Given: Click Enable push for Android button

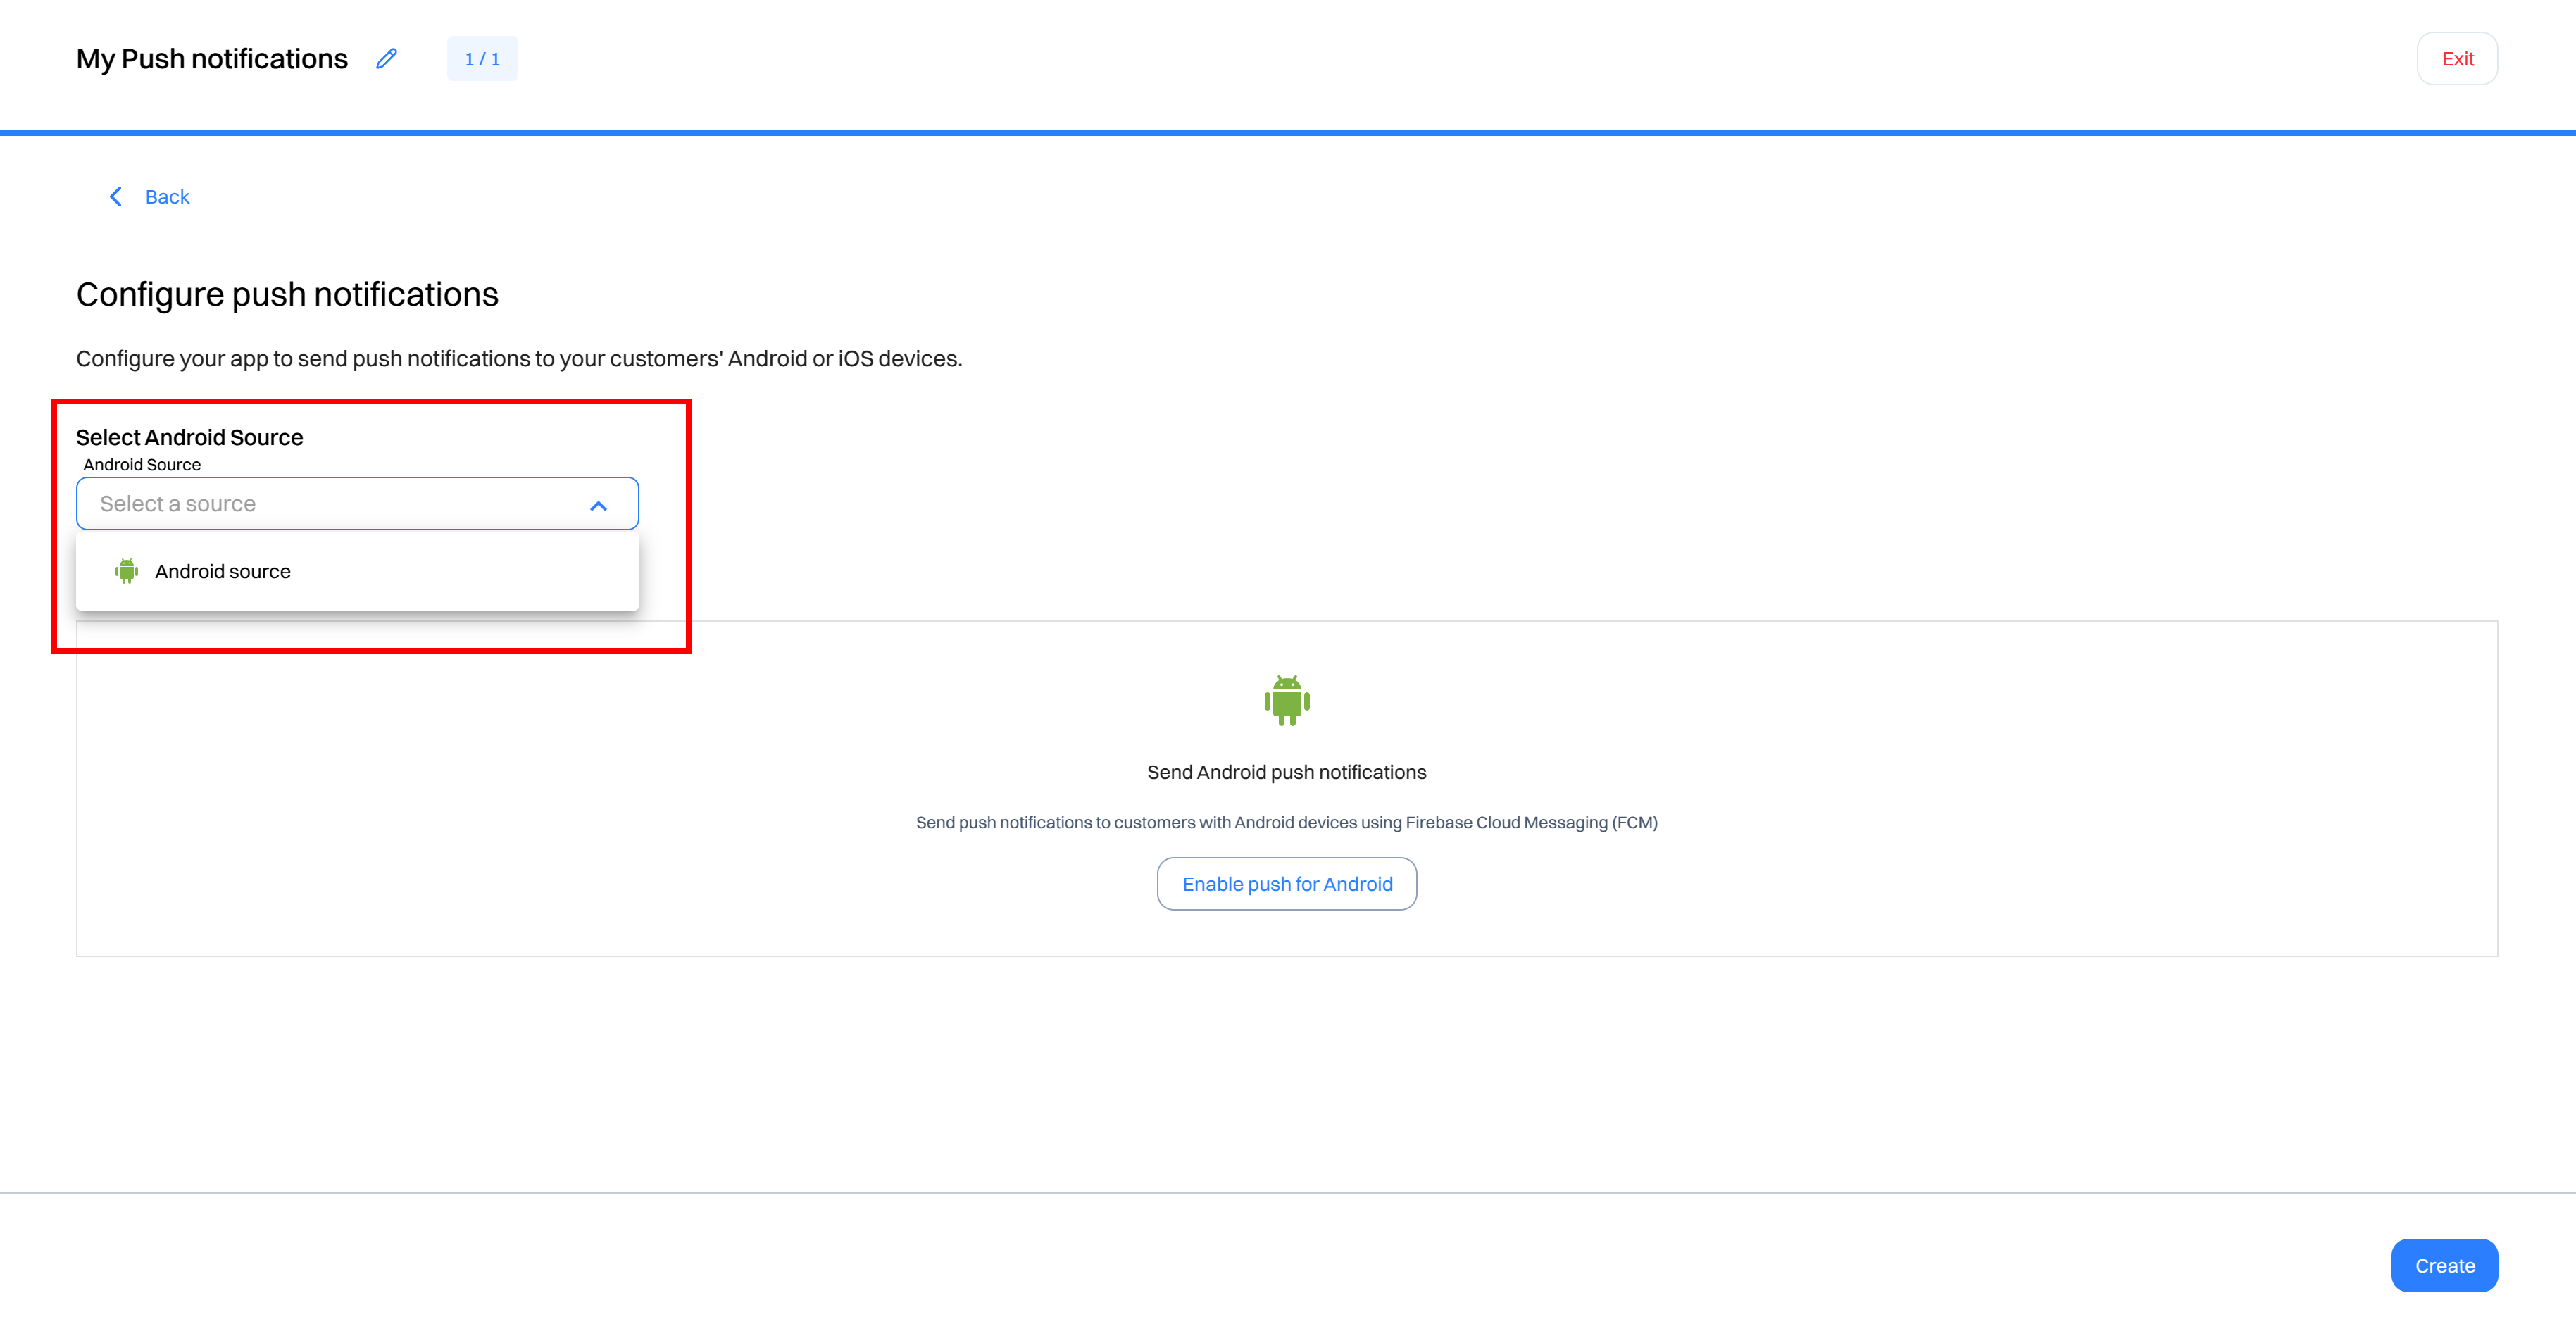Looking at the screenshot, I should coord(1287,884).
